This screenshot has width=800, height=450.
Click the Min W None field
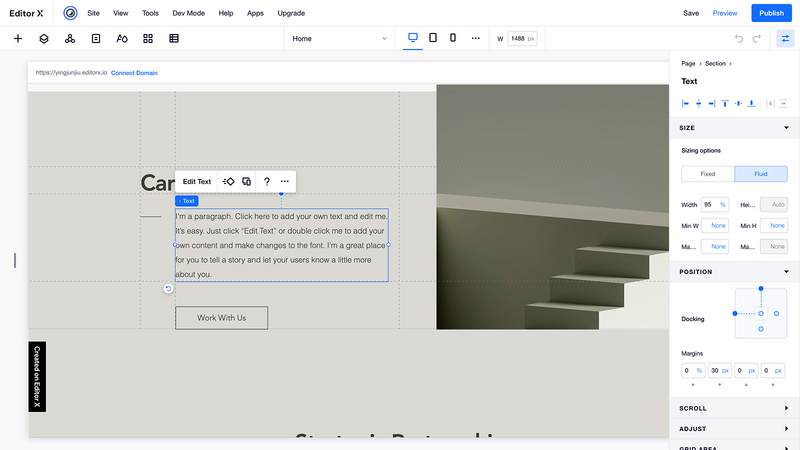pyautogui.click(x=714, y=226)
